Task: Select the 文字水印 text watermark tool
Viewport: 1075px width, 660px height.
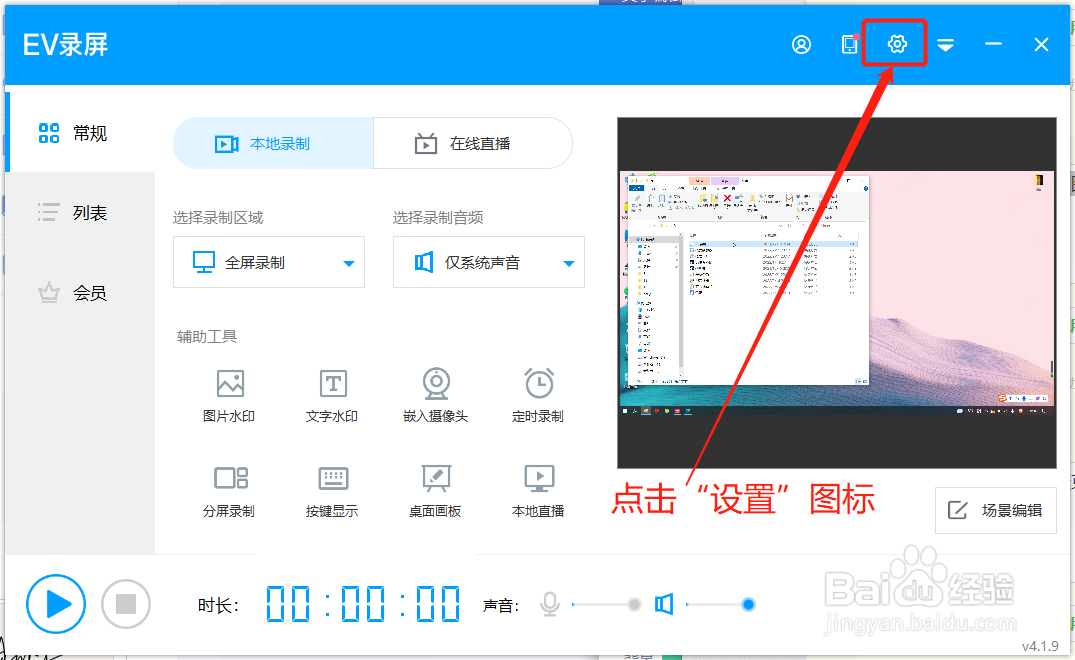Action: [331, 393]
